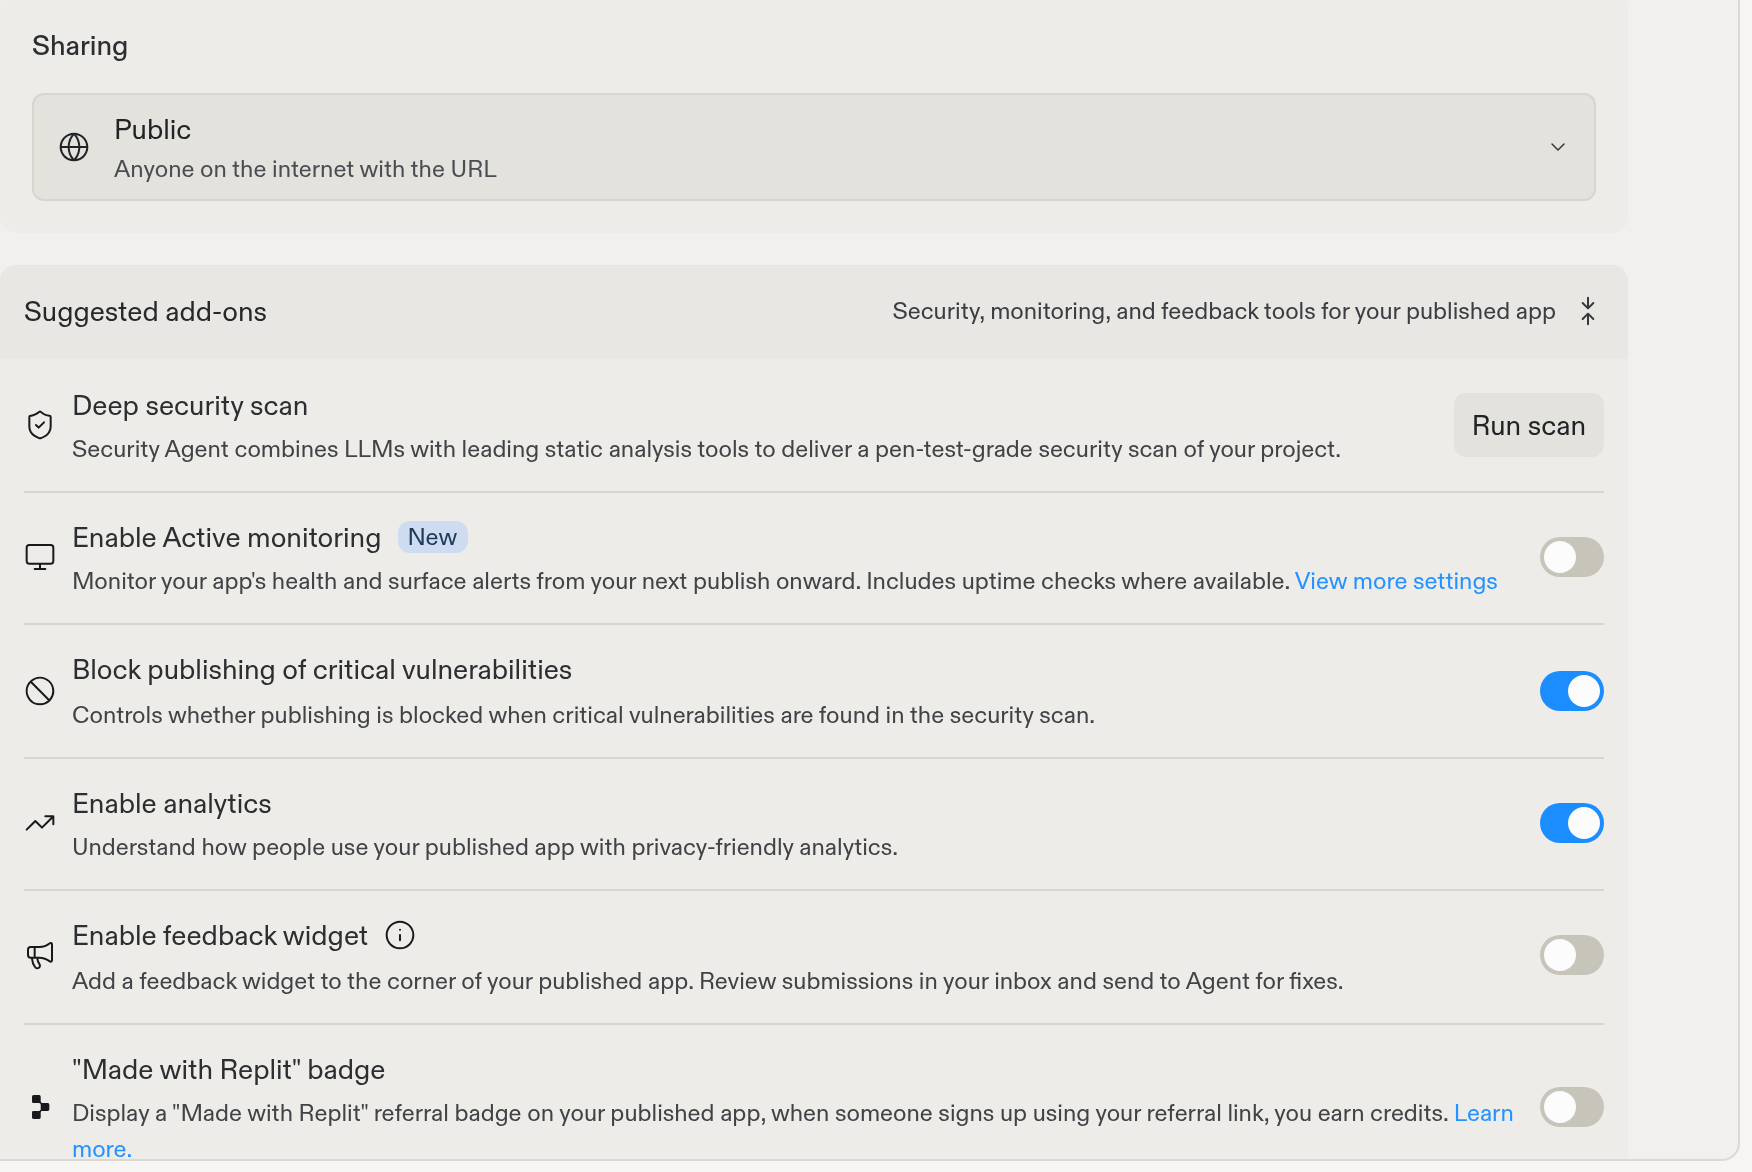Open the View more settings link
1752x1172 pixels.
[1396, 581]
